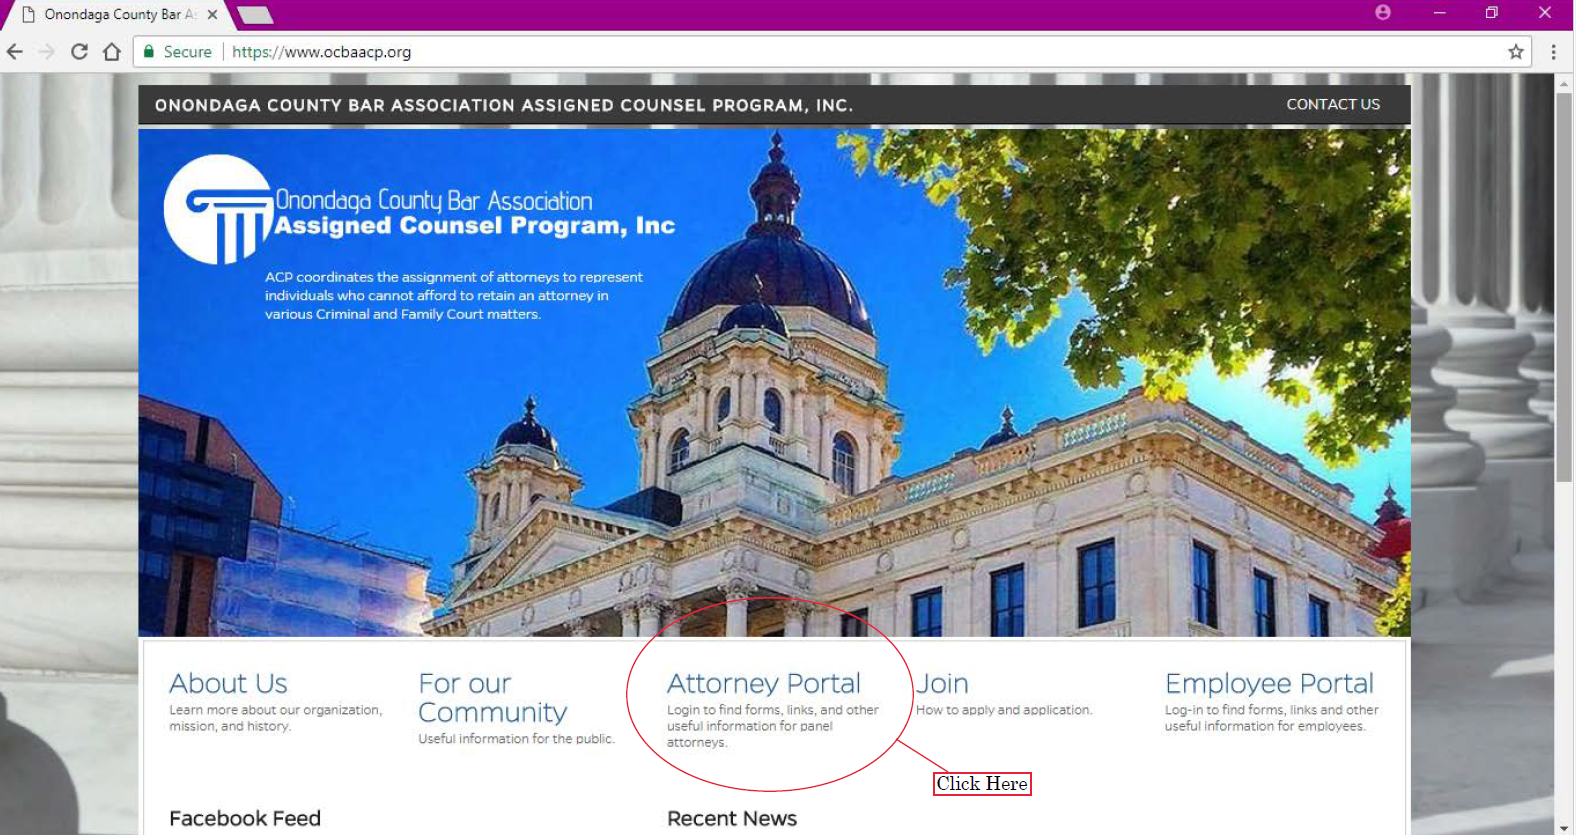Click 'Useful information for the public.' text

click(x=516, y=739)
